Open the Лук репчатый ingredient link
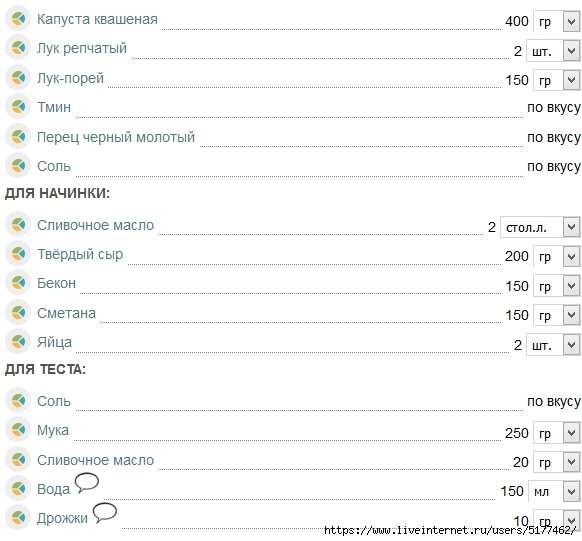582x541 pixels. coord(82,49)
